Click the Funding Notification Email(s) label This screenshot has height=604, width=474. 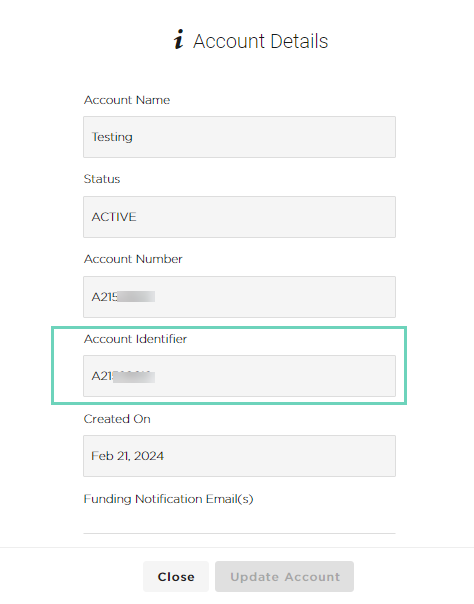[x=169, y=499]
